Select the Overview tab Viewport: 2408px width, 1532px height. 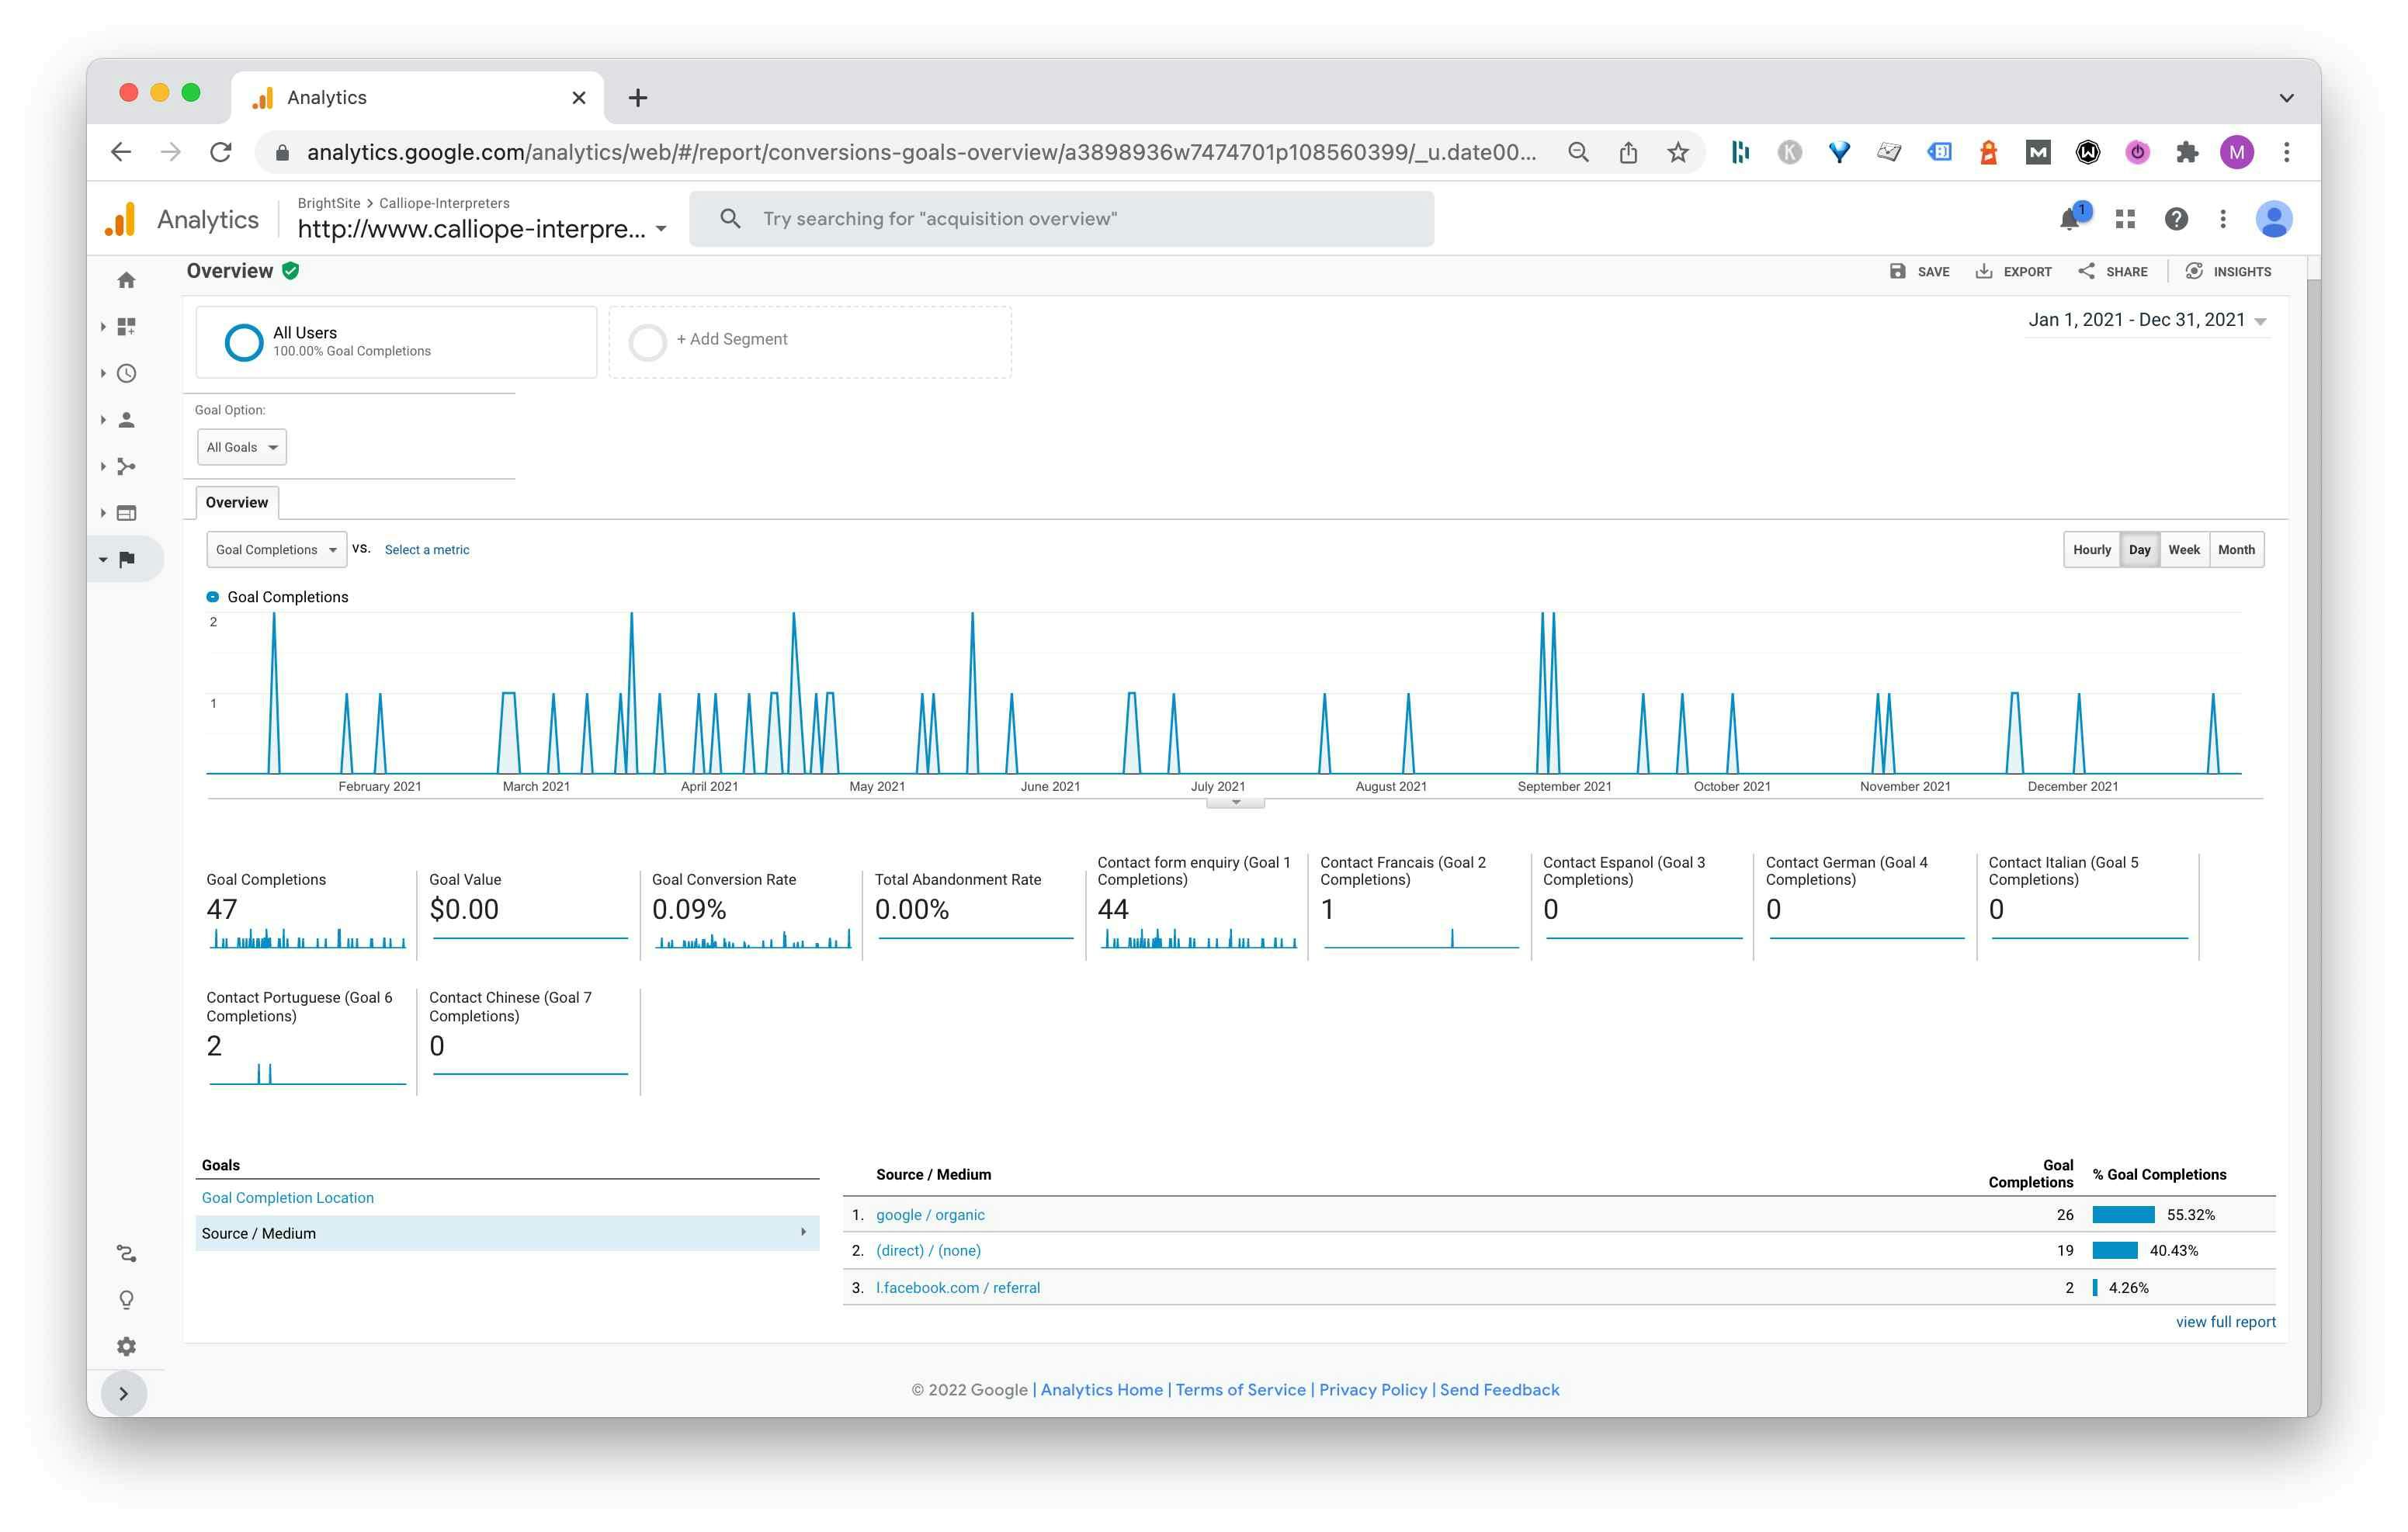tap(237, 503)
